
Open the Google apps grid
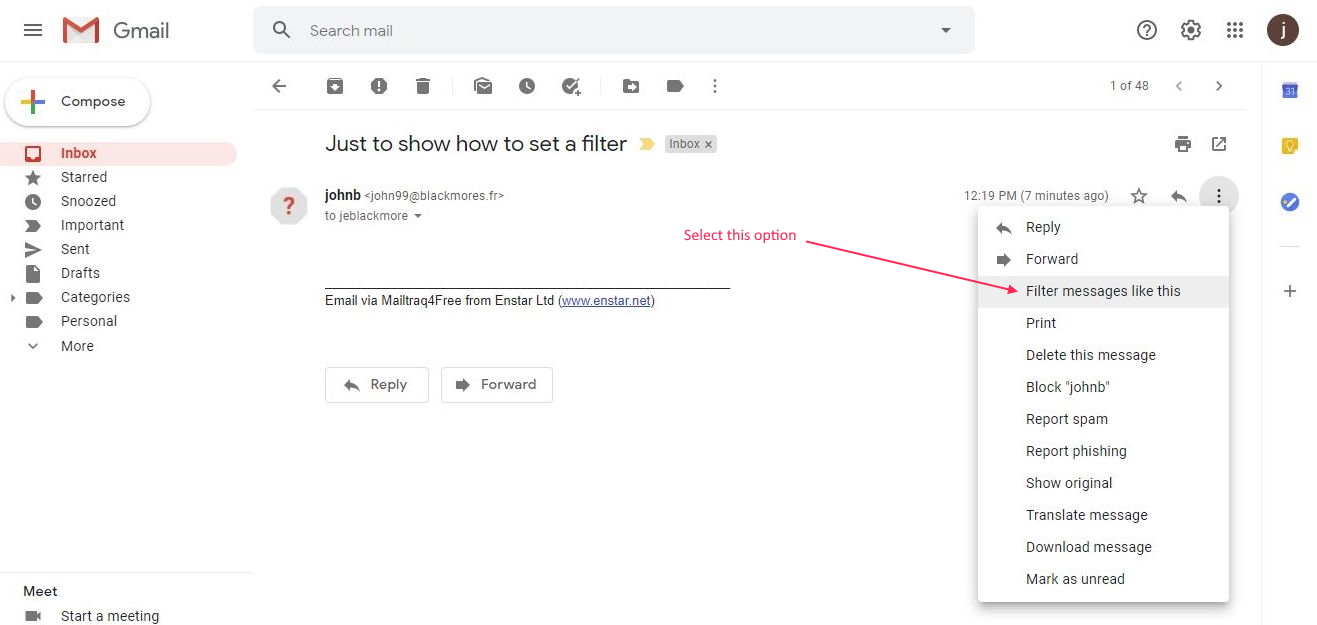tap(1235, 30)
